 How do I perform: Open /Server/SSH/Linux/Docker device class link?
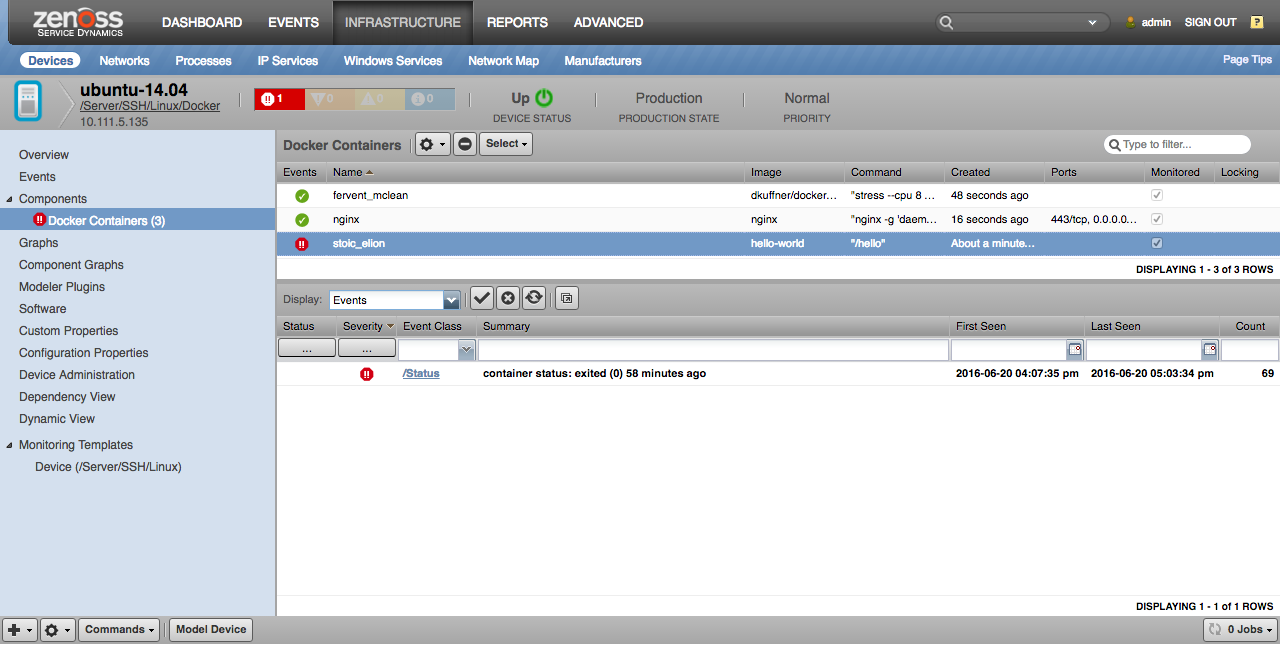tap(150, 106)
